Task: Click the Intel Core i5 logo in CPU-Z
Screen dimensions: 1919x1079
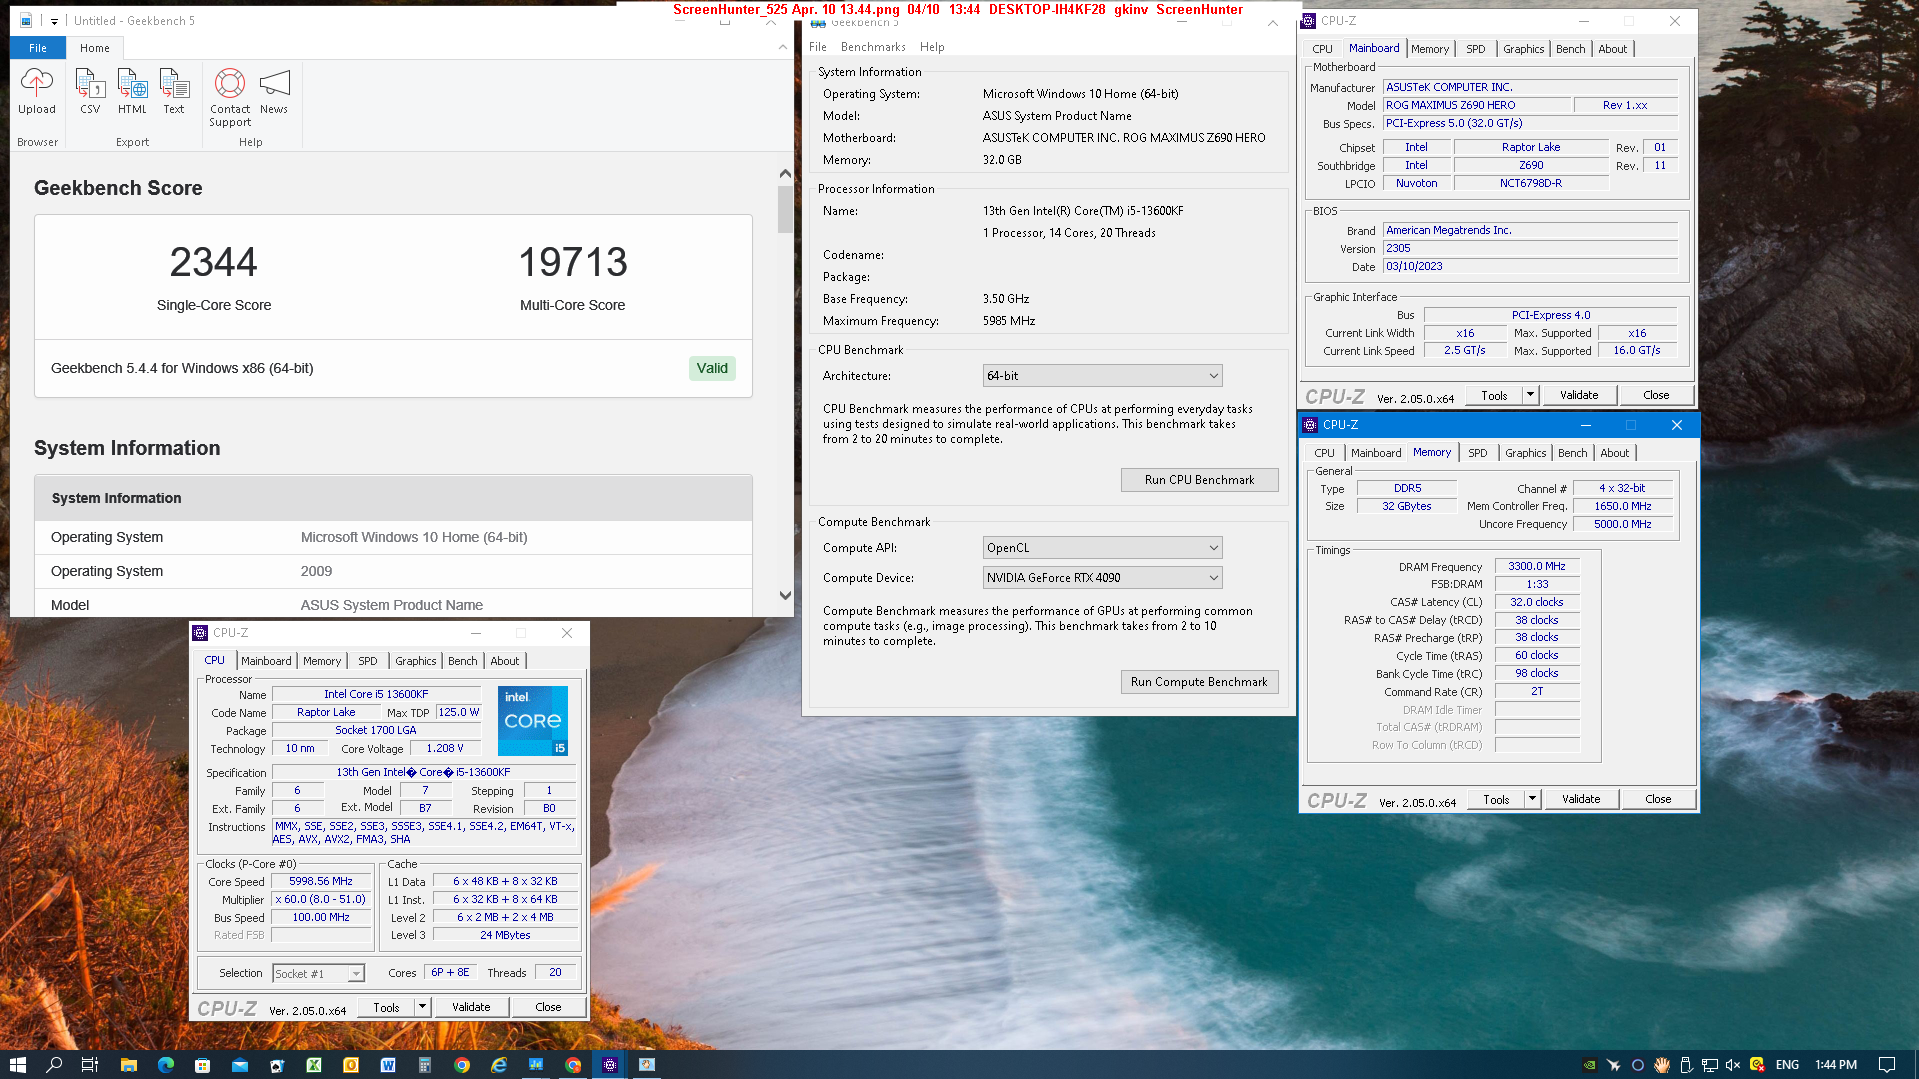Action: (533, 720)
